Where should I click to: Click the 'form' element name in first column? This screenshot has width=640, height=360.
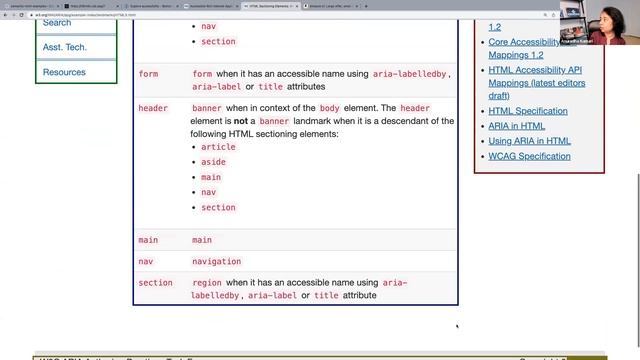148,74
